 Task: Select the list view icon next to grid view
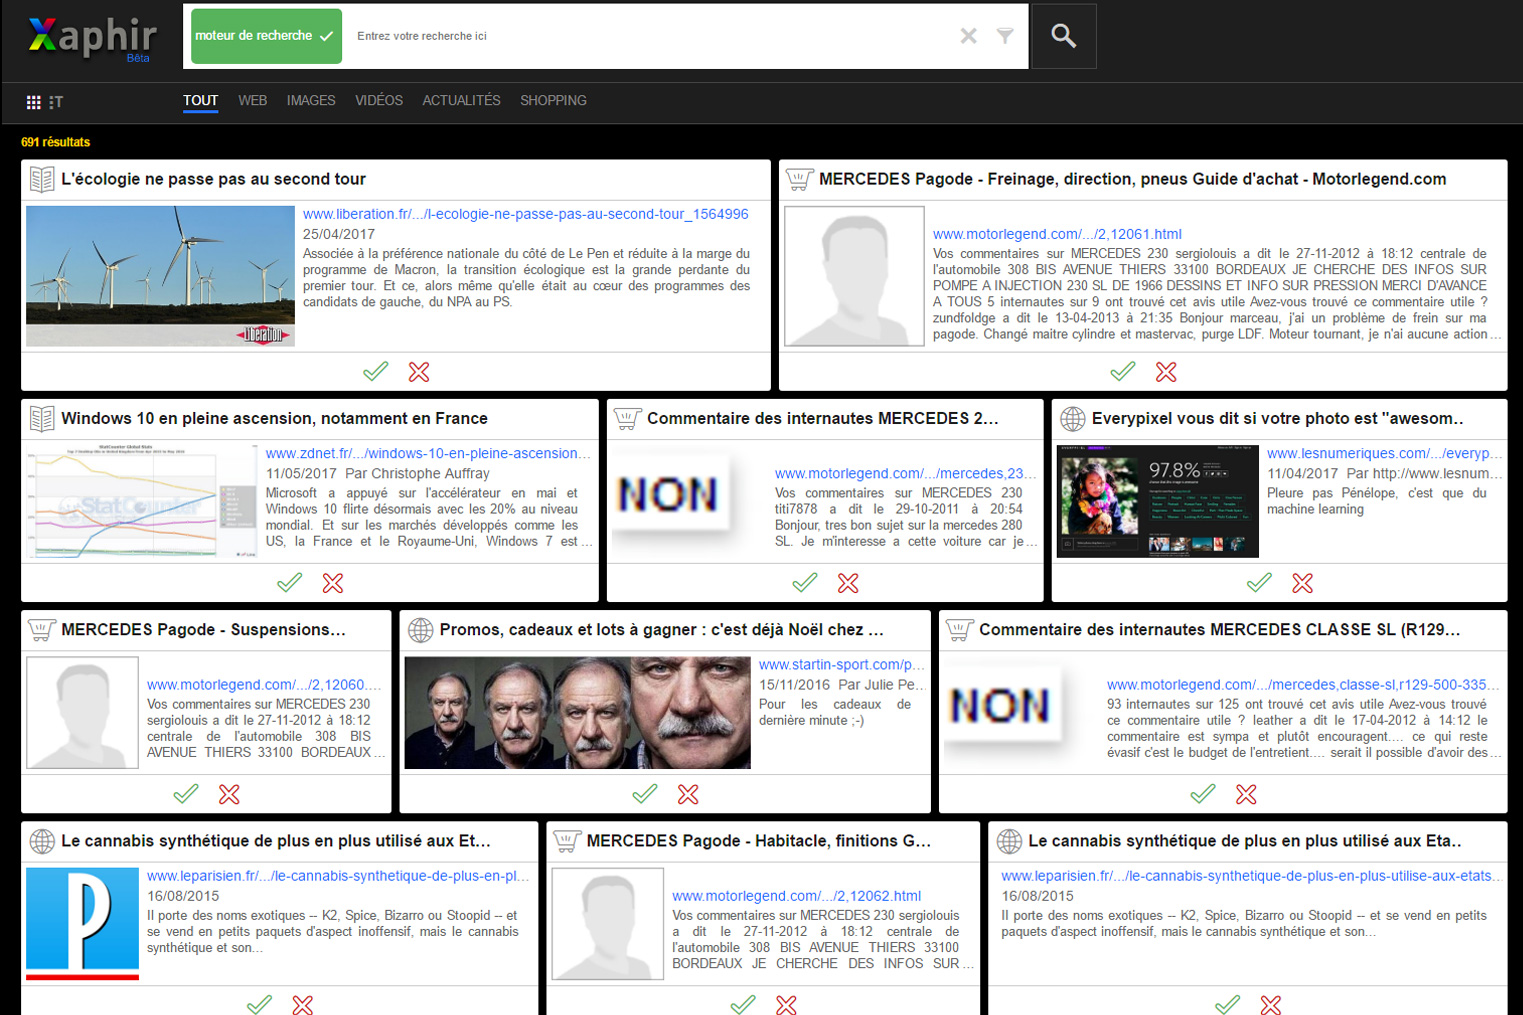57,101
